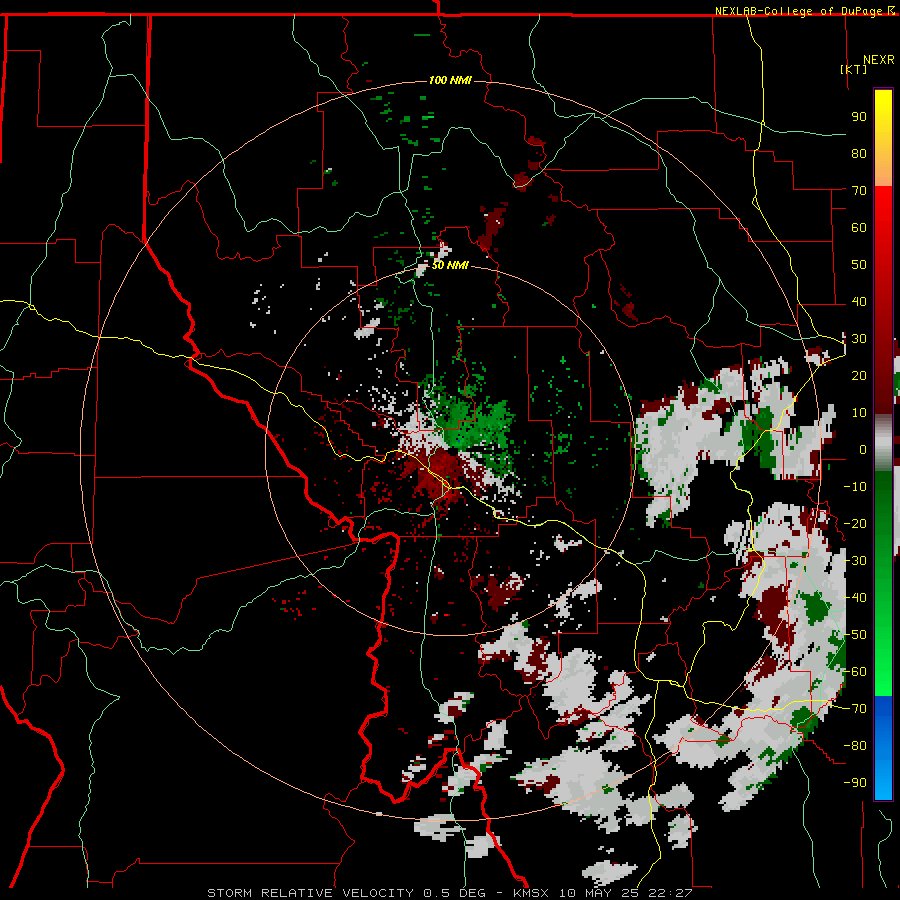
Task: Click the 10 value on velocity scale
Action: [x=859, y=413]
